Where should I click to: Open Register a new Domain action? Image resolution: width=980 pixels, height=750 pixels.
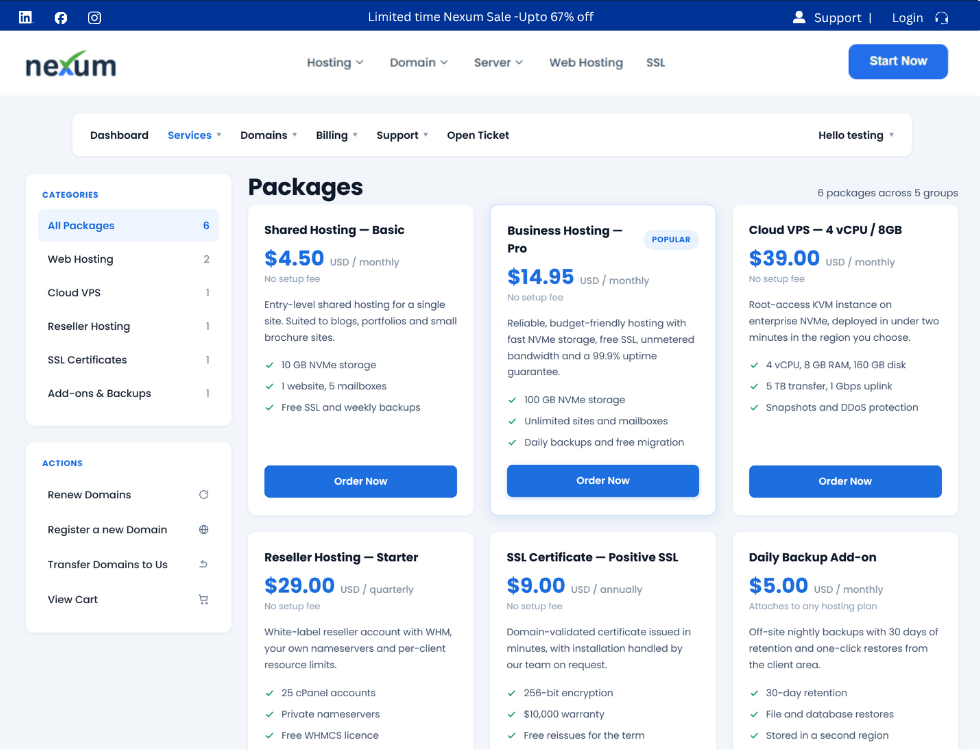pos(128,529)
